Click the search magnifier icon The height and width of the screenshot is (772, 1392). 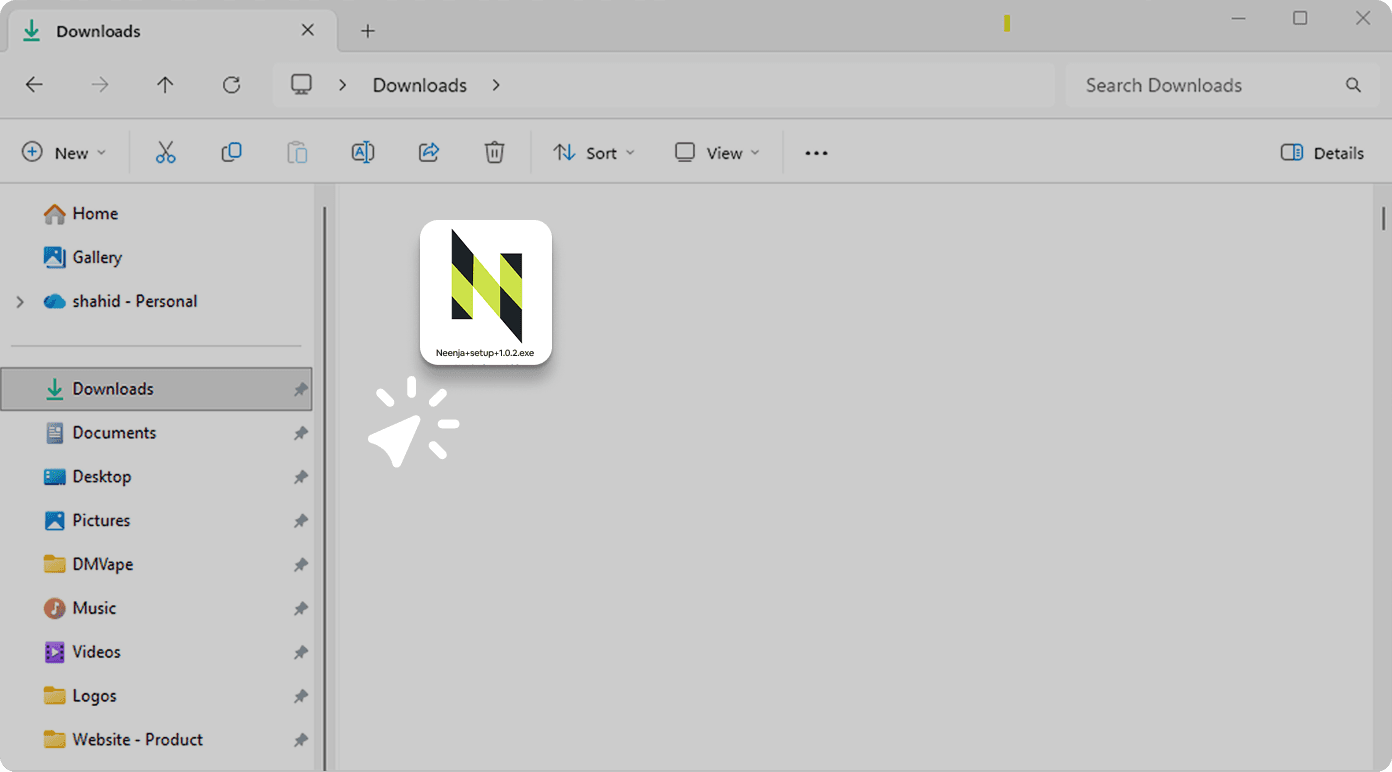pyautogui.click(x=1353, y=85)
